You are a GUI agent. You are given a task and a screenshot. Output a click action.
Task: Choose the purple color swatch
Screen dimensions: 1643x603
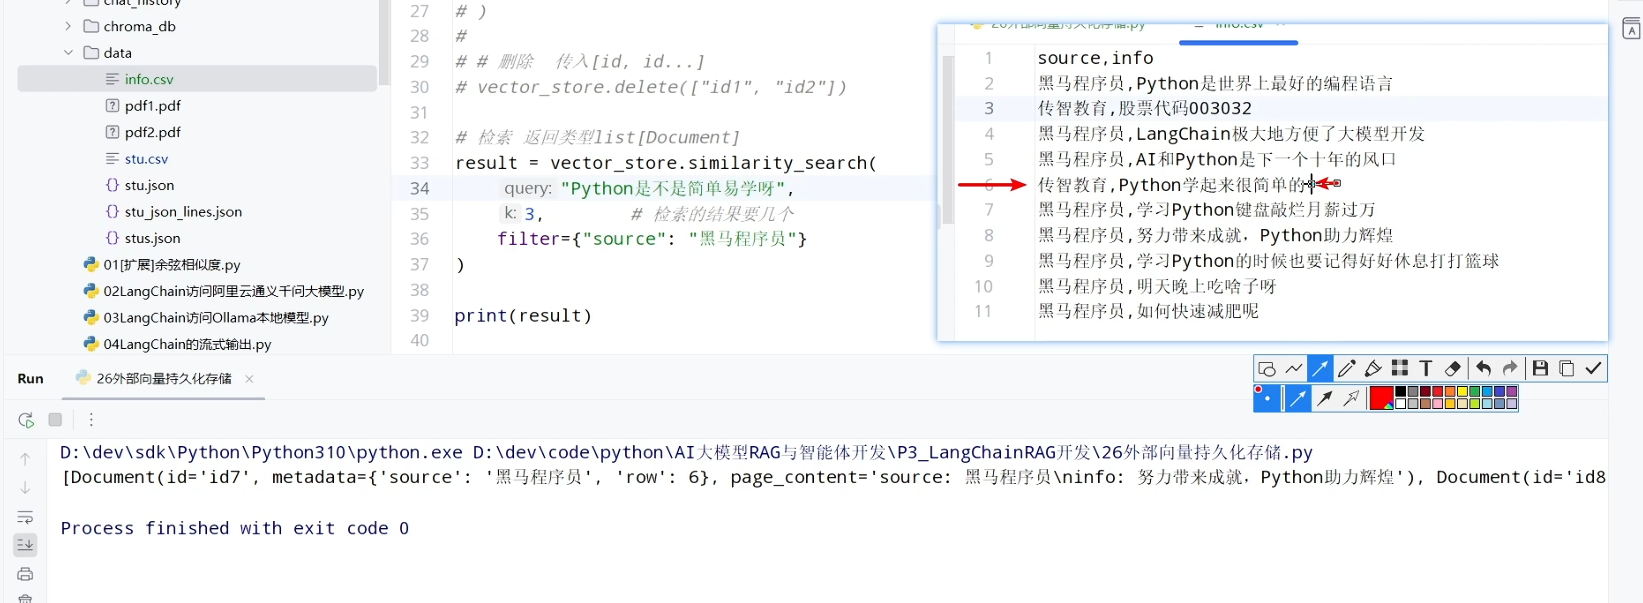(1512, 392)
